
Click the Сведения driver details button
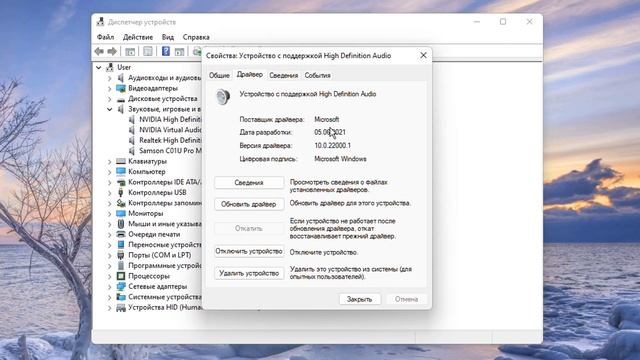[x=249, y=183]
